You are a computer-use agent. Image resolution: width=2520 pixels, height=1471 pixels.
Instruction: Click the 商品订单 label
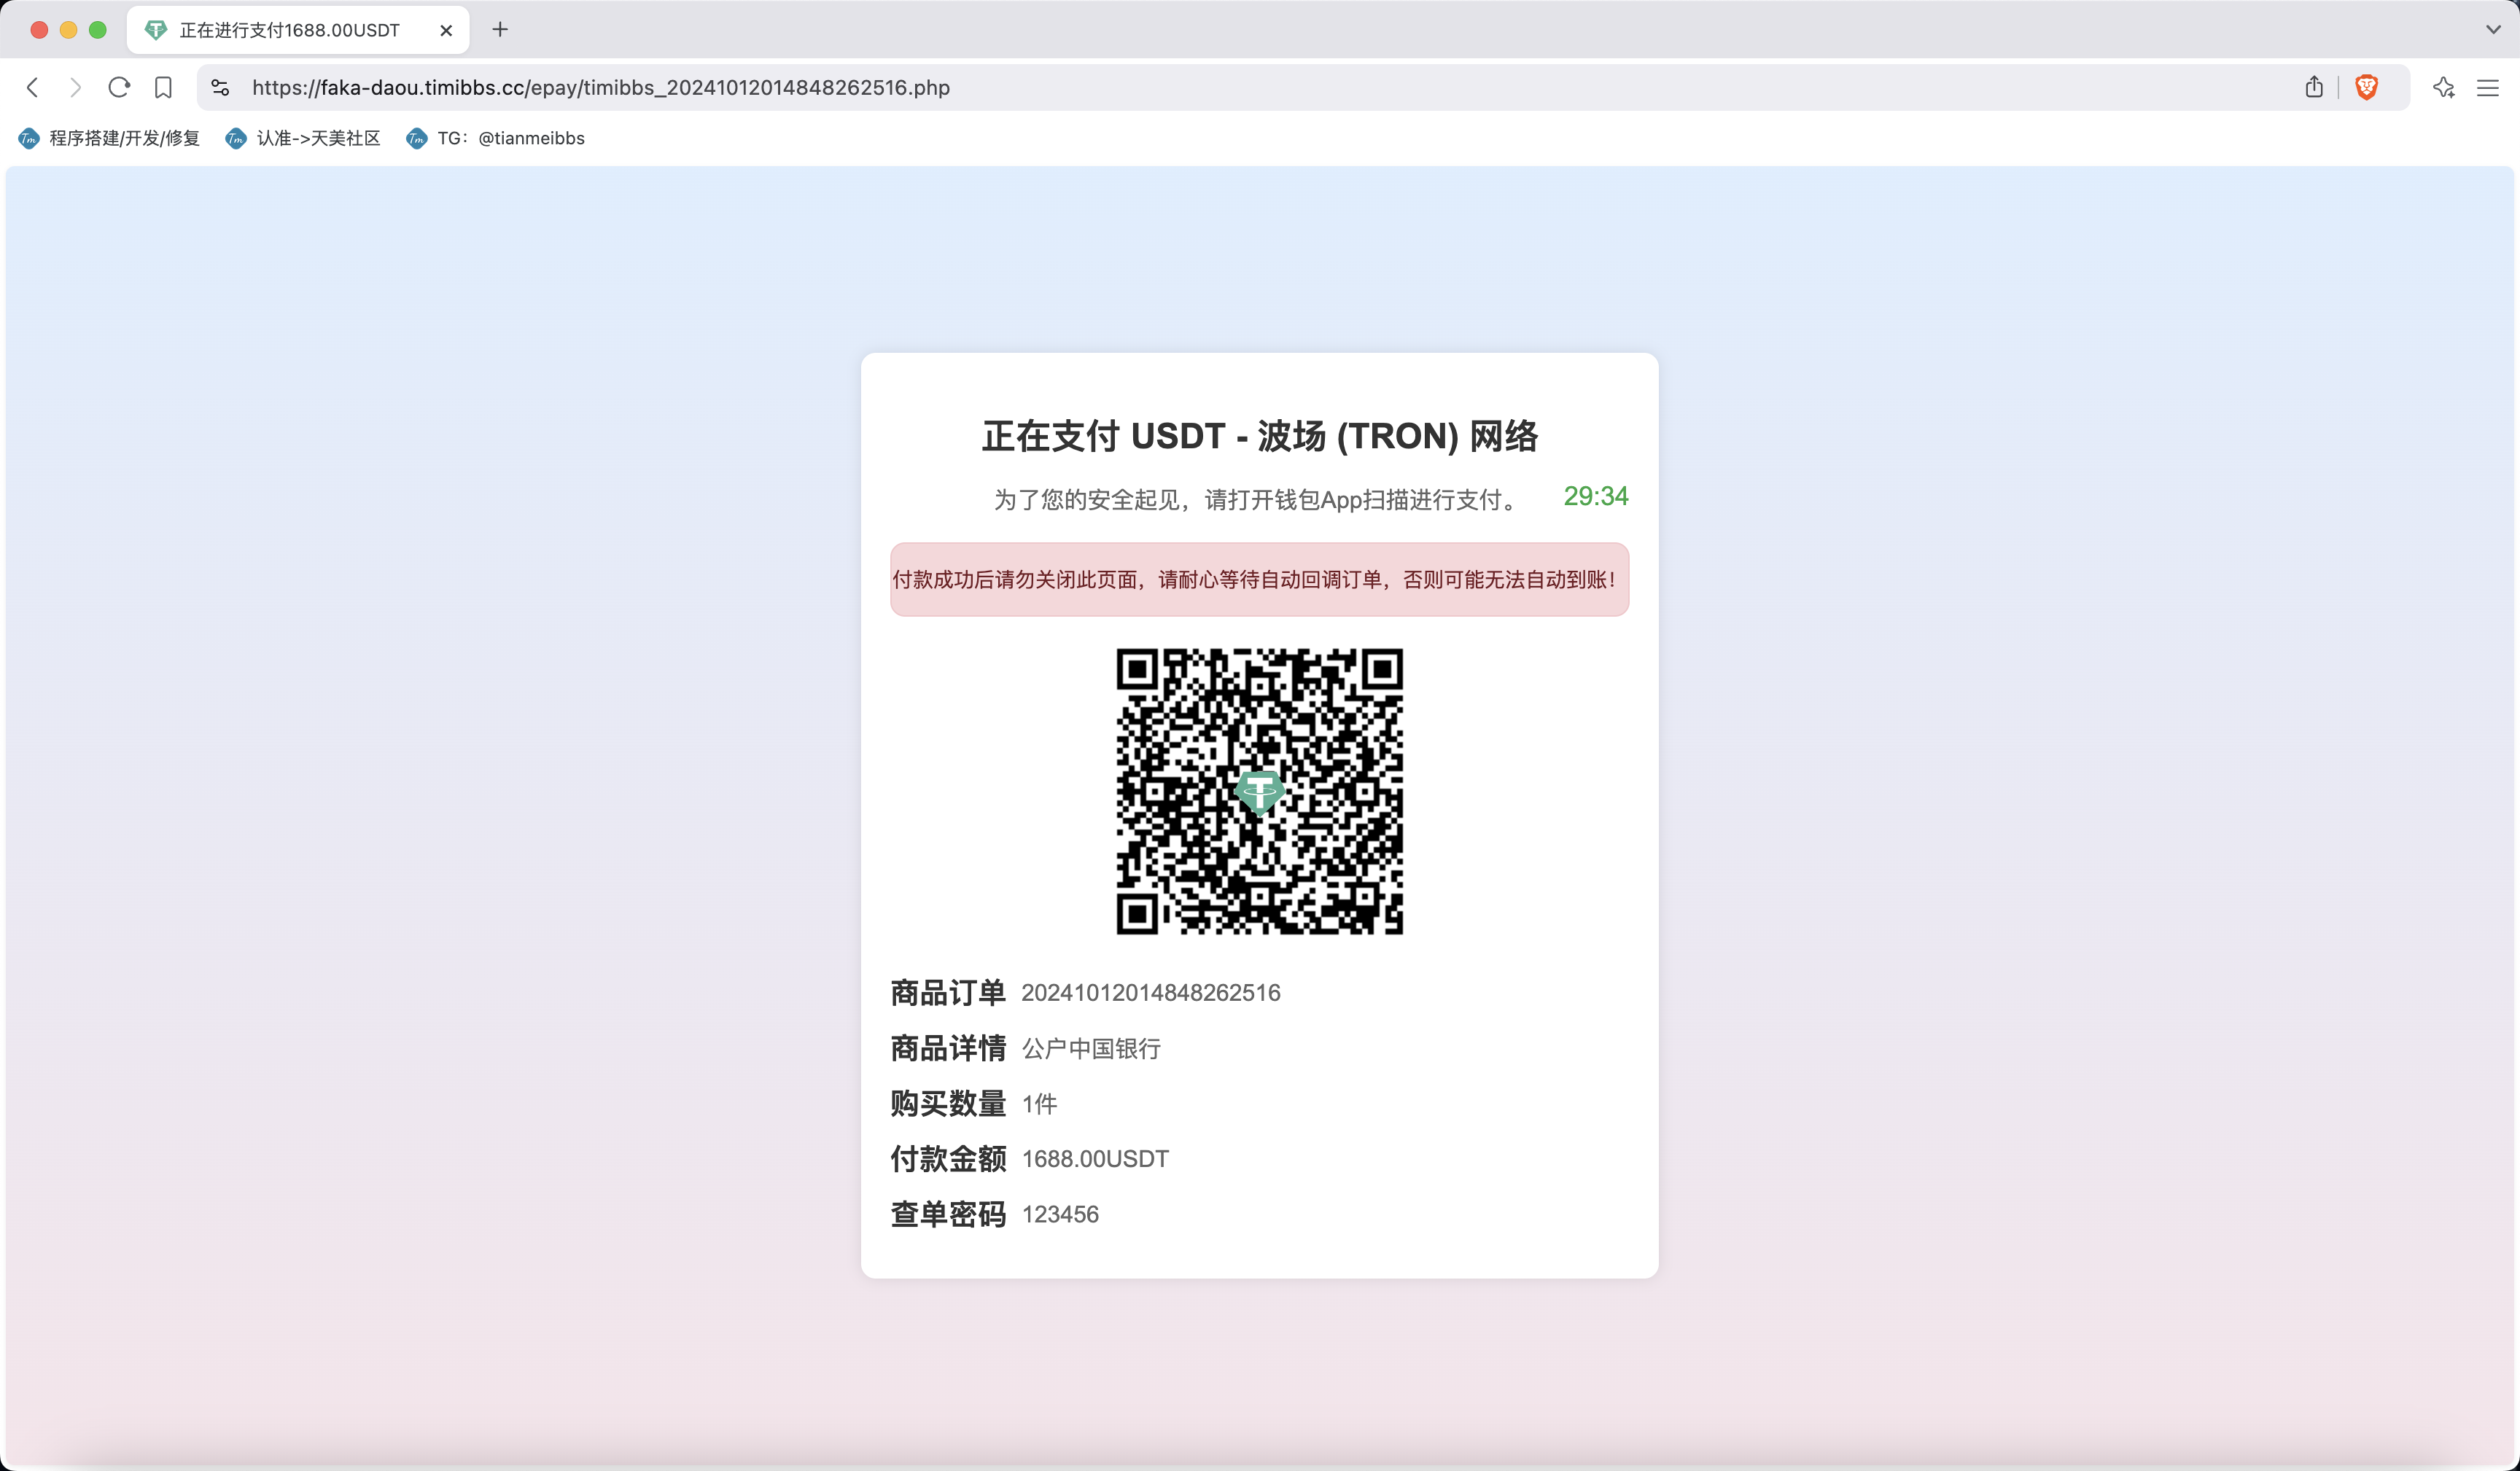948,993
